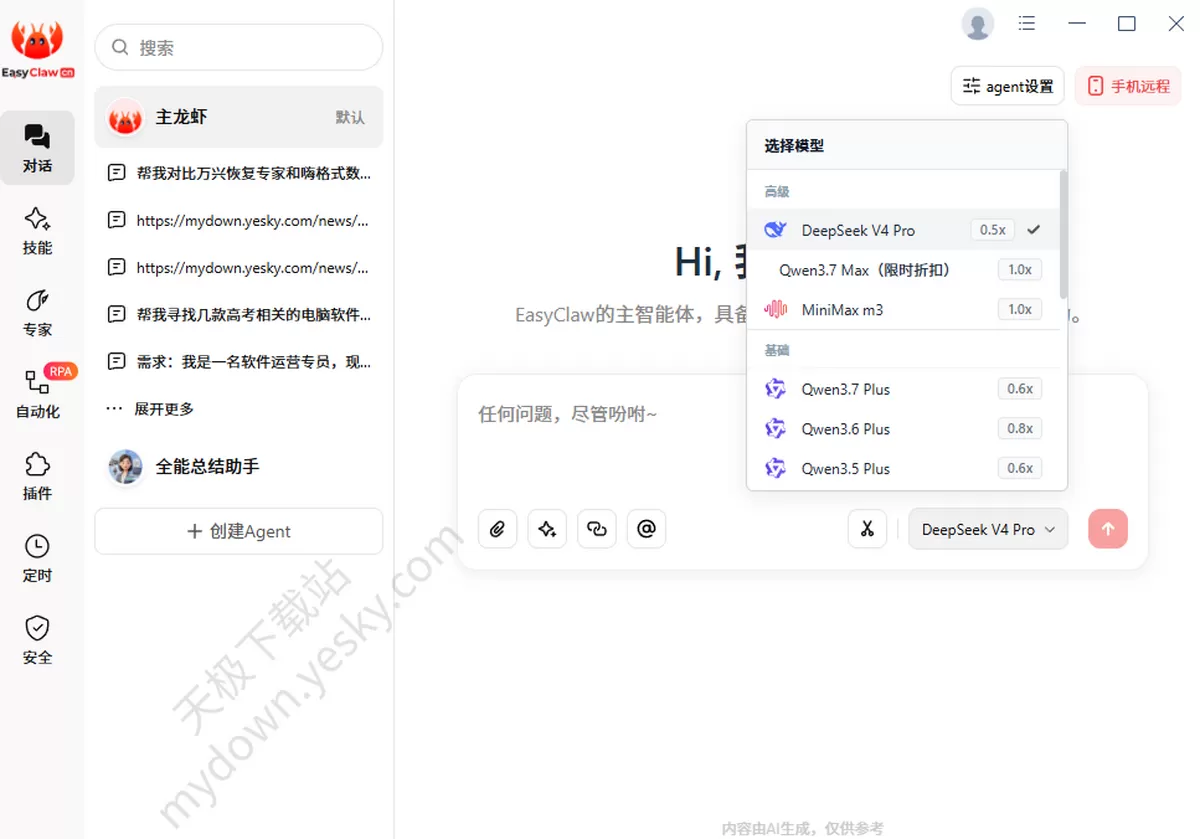Click the 搜索 search input field
1200x839 pixels.
[239, 47]
